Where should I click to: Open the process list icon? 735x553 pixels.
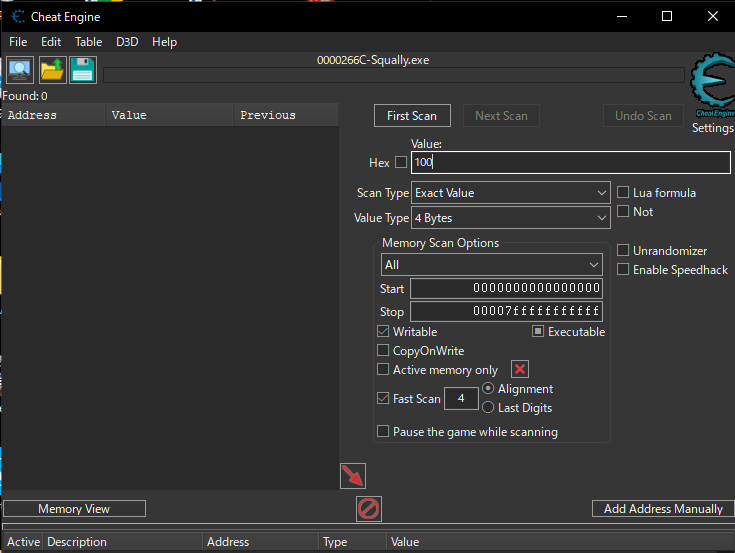click(x=20, y=70)
